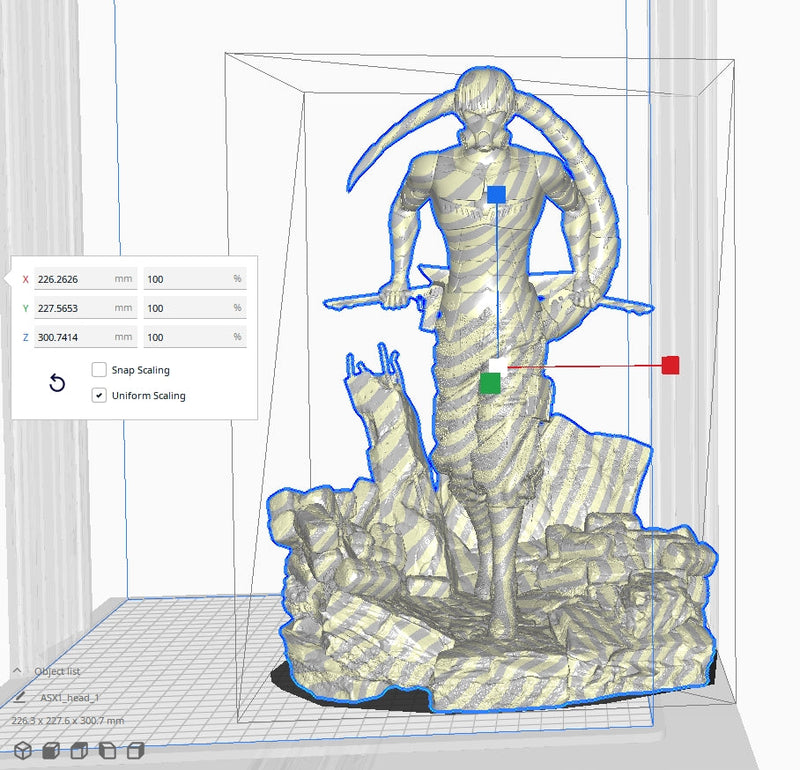The height and width of the screenshot is (770, 800).
Task: Click the blue Z-axis scale handle
Action: pos(496,194)
